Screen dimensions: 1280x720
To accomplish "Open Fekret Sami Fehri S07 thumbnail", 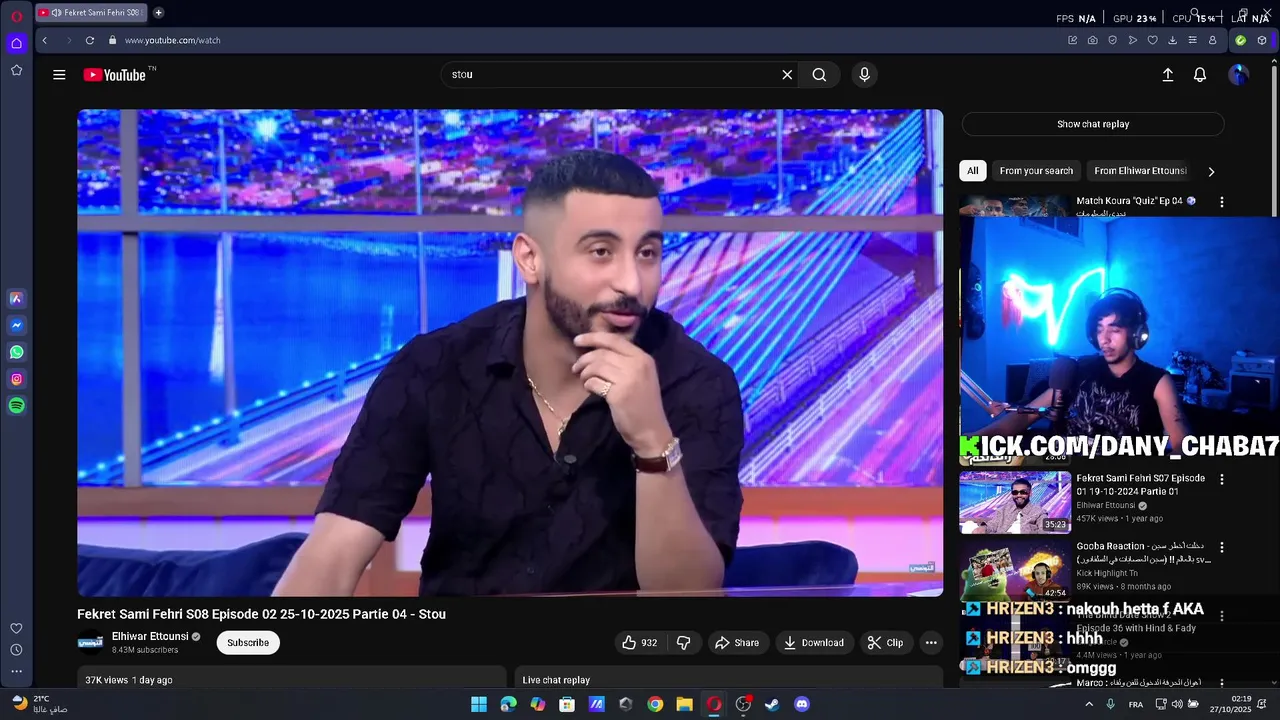I will pyautogui.click(x=1015, y=502).
